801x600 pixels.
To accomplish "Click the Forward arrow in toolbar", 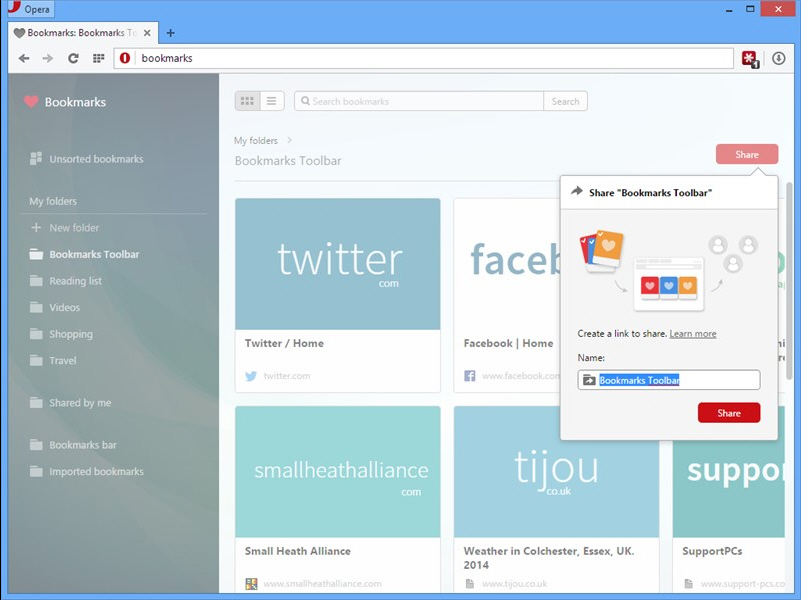I will [x=48, y=58].
